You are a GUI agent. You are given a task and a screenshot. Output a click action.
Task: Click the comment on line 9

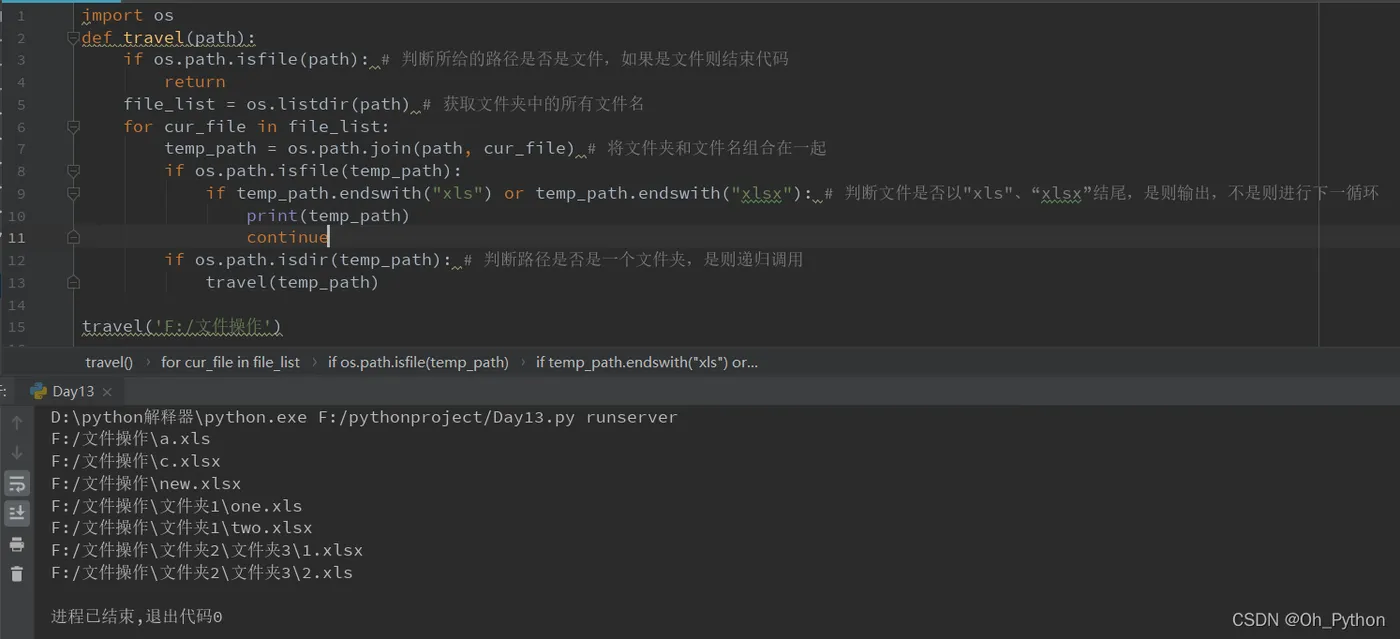[1102, 193]
